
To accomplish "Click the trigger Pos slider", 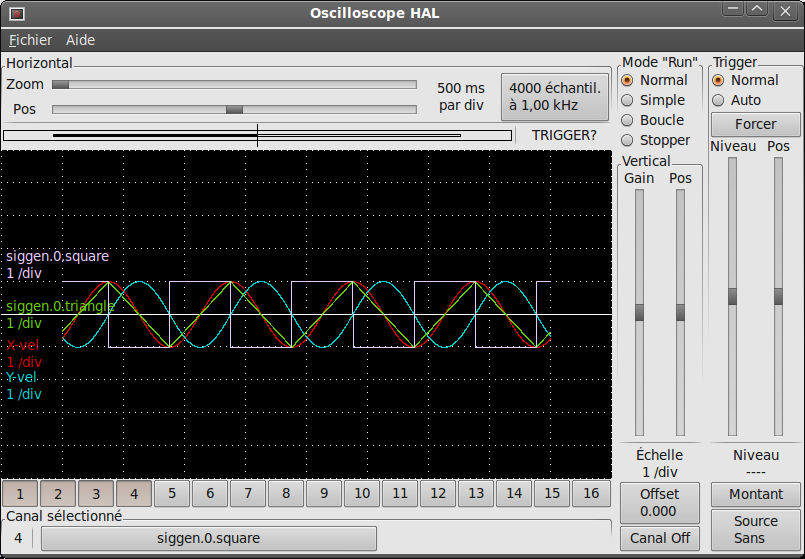I will coord(778,297).
